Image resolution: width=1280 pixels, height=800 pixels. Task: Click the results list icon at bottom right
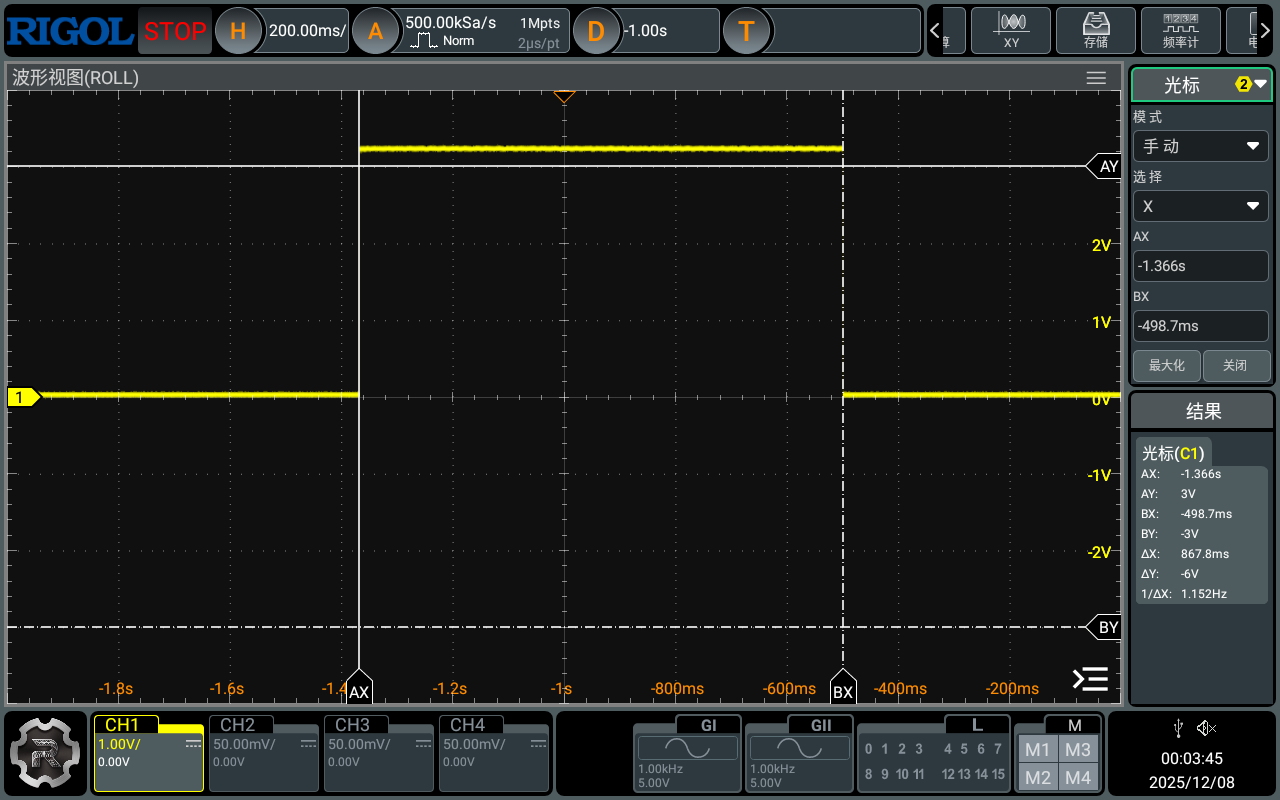click(1090, 679)
